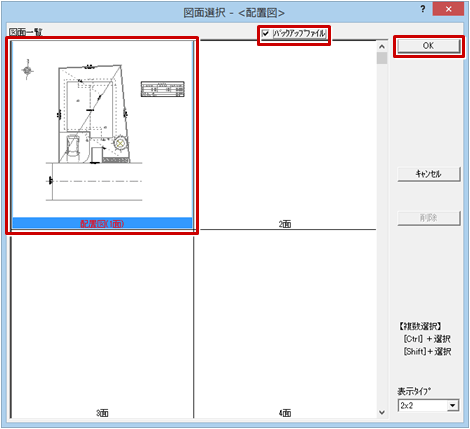Viewport: 470px width, 429px height.
Task: Click the 4面 caption label
Action: click(285, 413)
